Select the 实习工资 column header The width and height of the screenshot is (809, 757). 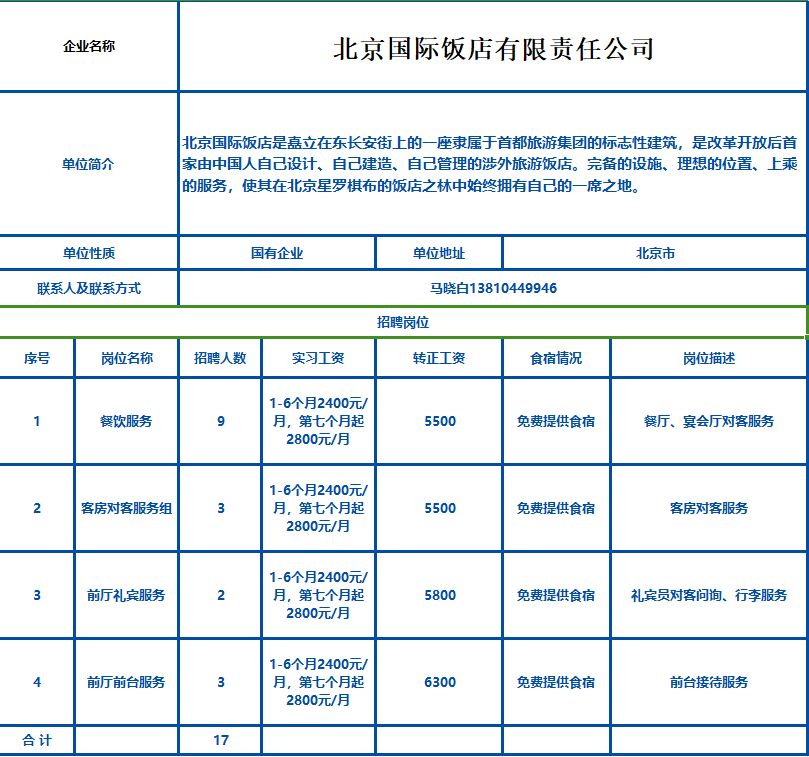pos(318,358)
